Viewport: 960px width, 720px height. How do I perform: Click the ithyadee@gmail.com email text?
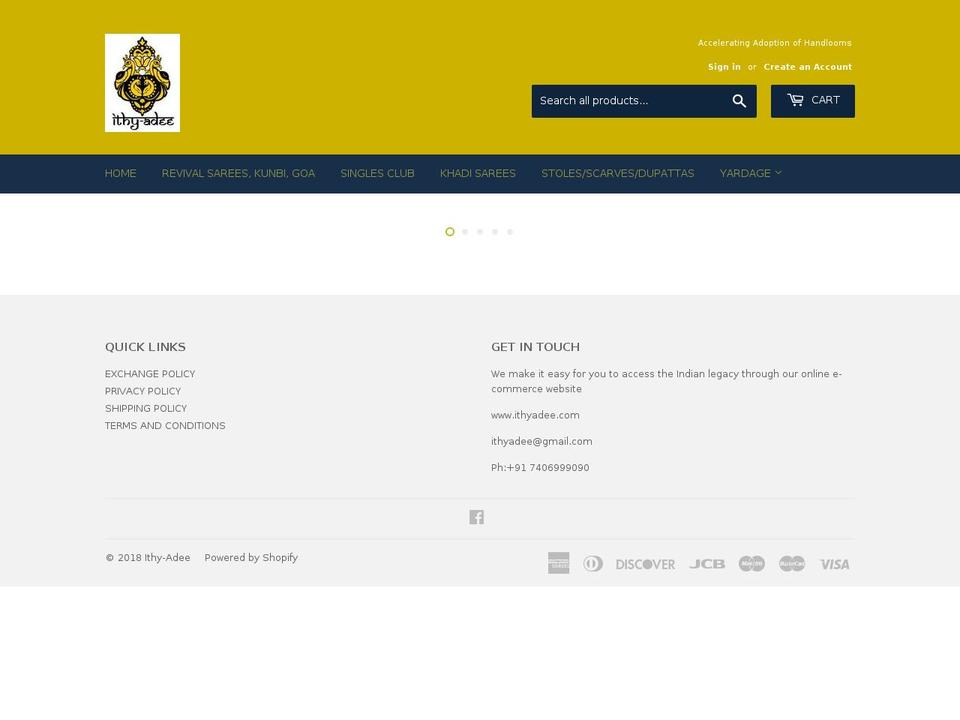541,441
